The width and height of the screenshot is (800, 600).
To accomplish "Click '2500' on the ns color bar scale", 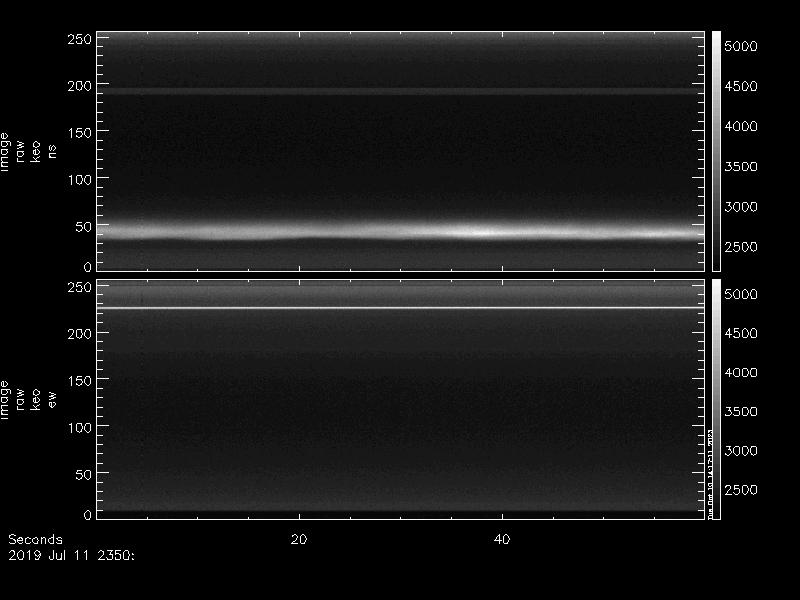I will 741,247.
